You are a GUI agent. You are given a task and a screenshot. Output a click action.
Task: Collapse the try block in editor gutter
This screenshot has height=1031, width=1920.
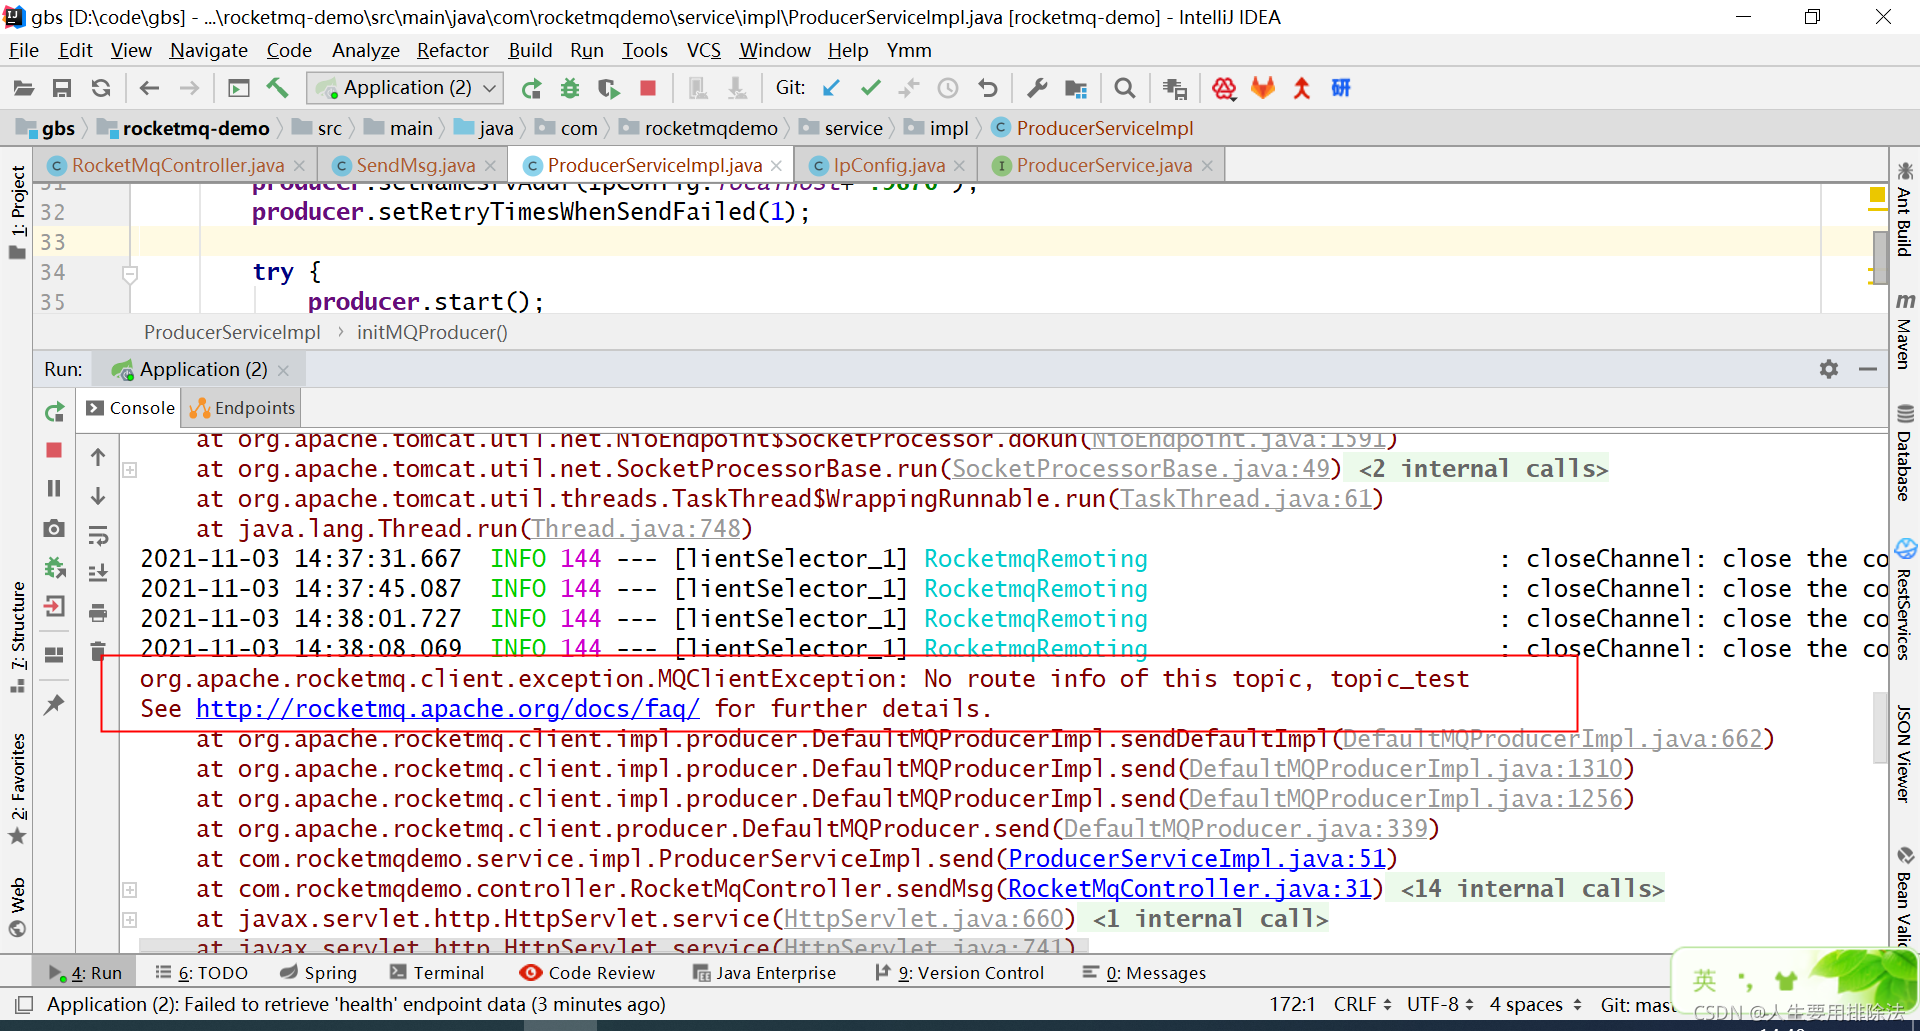(129, 273)
